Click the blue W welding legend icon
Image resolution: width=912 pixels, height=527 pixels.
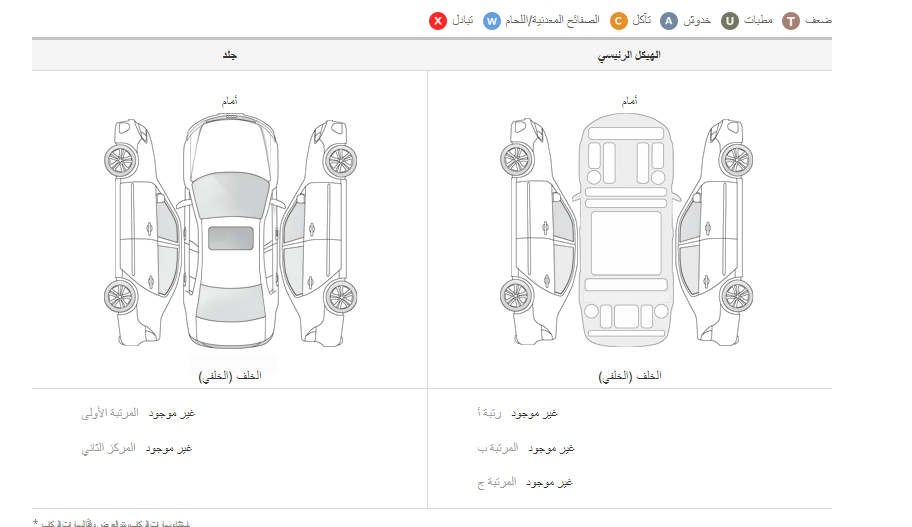(x=492, y=21)
